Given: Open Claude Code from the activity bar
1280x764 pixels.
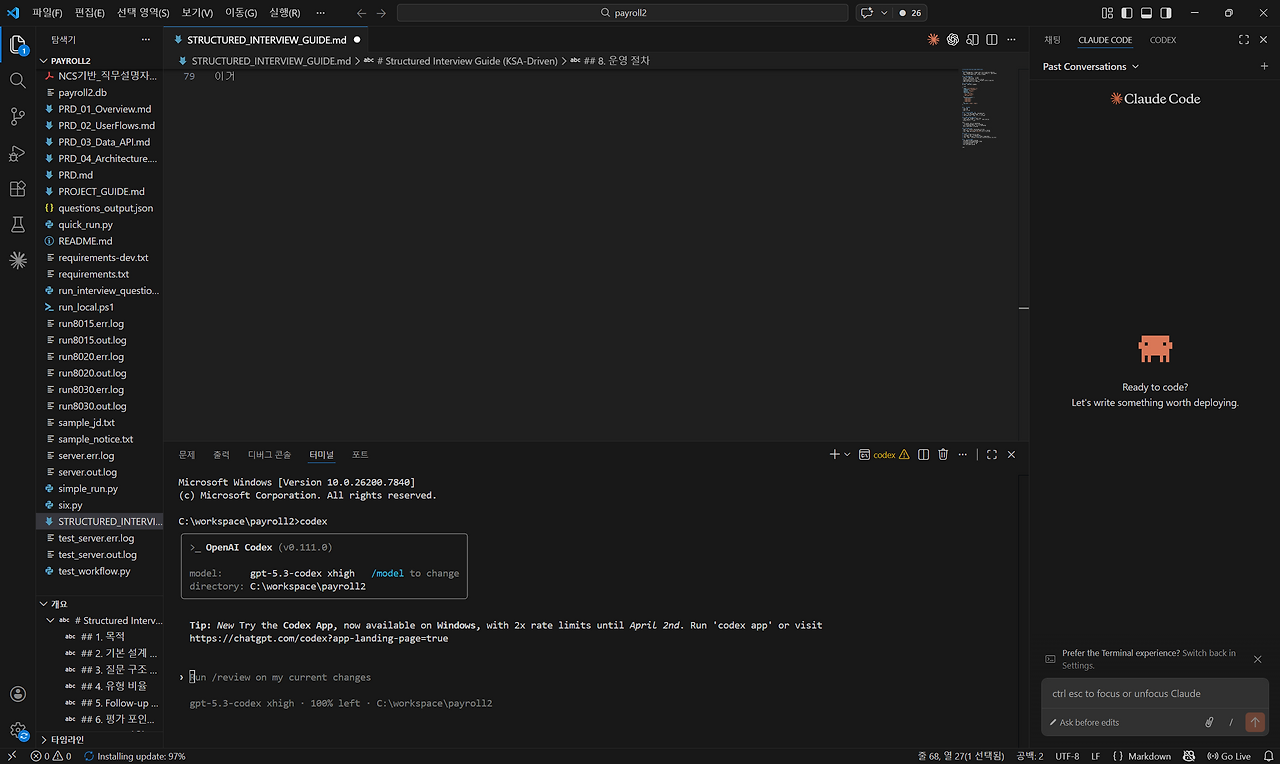Looking at the screenshot, I should point(17,261).
